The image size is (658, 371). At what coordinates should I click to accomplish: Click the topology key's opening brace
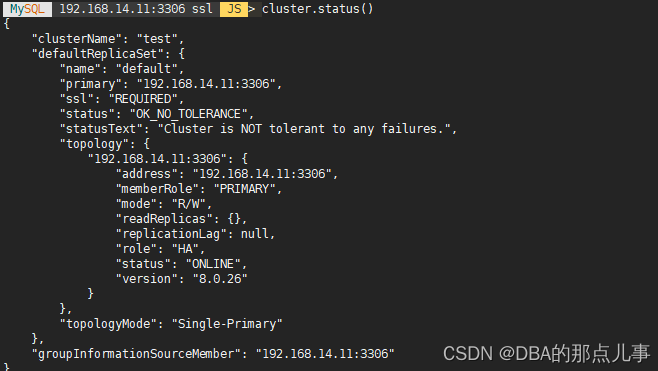(x=146, y=144)
